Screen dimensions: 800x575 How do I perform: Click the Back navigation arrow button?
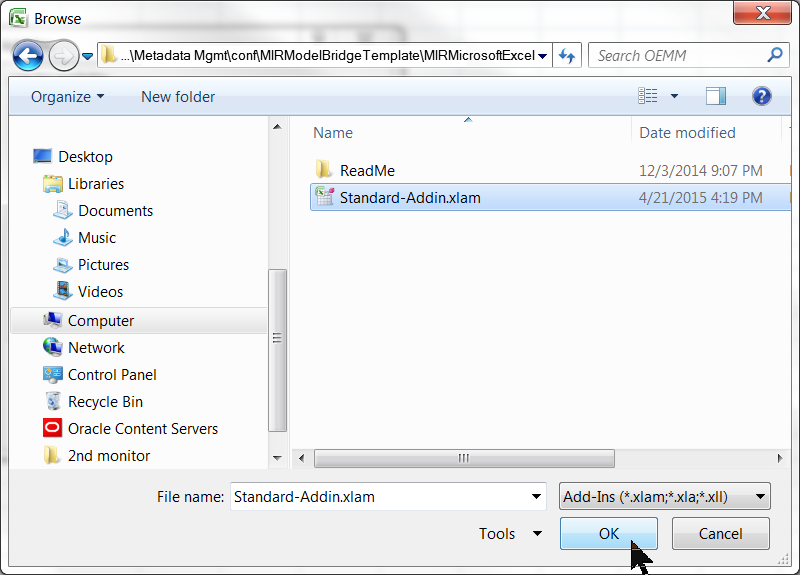pyautogui.click(x=29, y=55)
